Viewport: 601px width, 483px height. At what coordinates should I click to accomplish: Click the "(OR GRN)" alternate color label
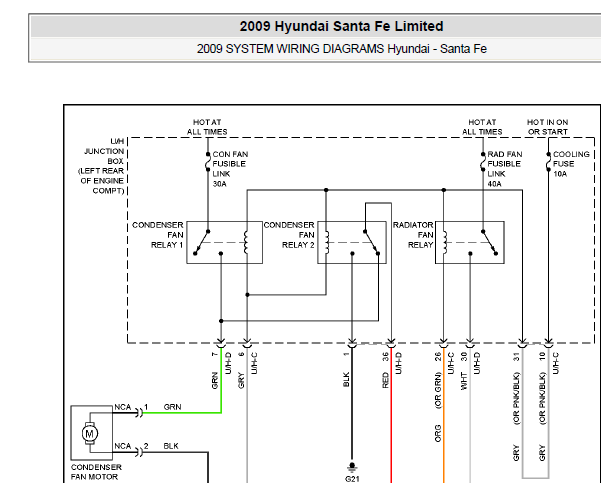point(438,390)
